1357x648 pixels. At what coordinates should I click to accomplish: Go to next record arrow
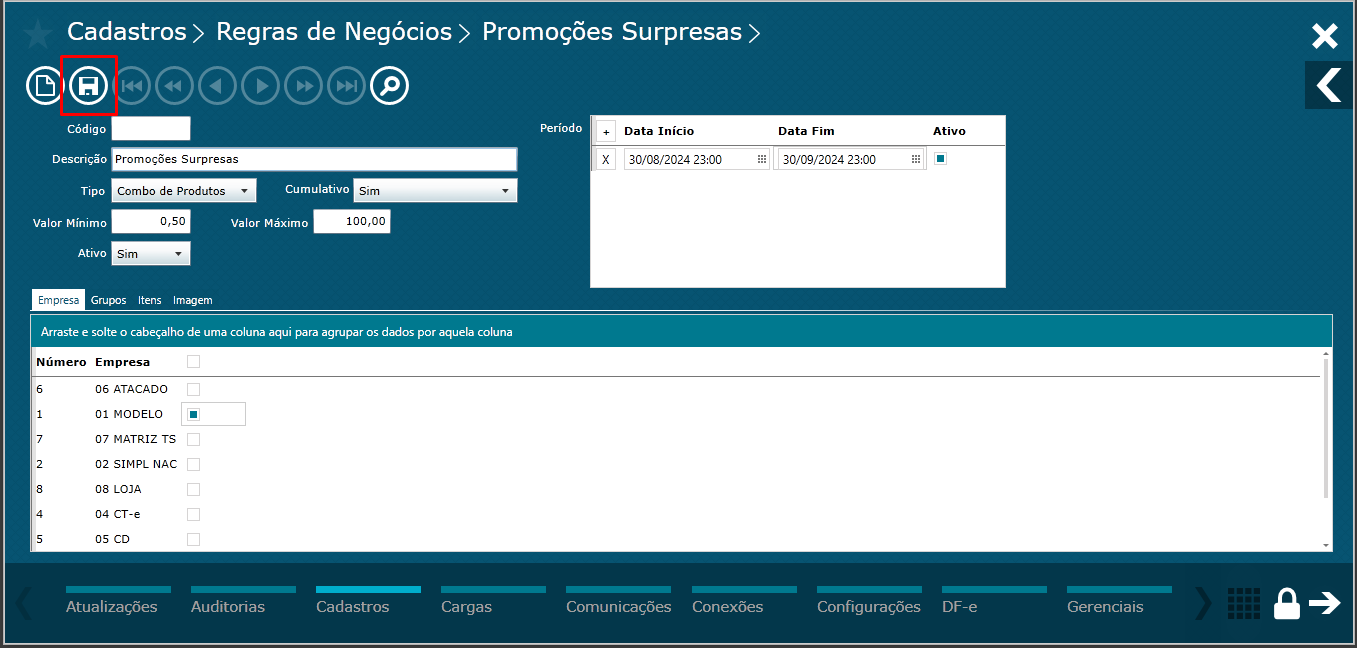point(261,86)
